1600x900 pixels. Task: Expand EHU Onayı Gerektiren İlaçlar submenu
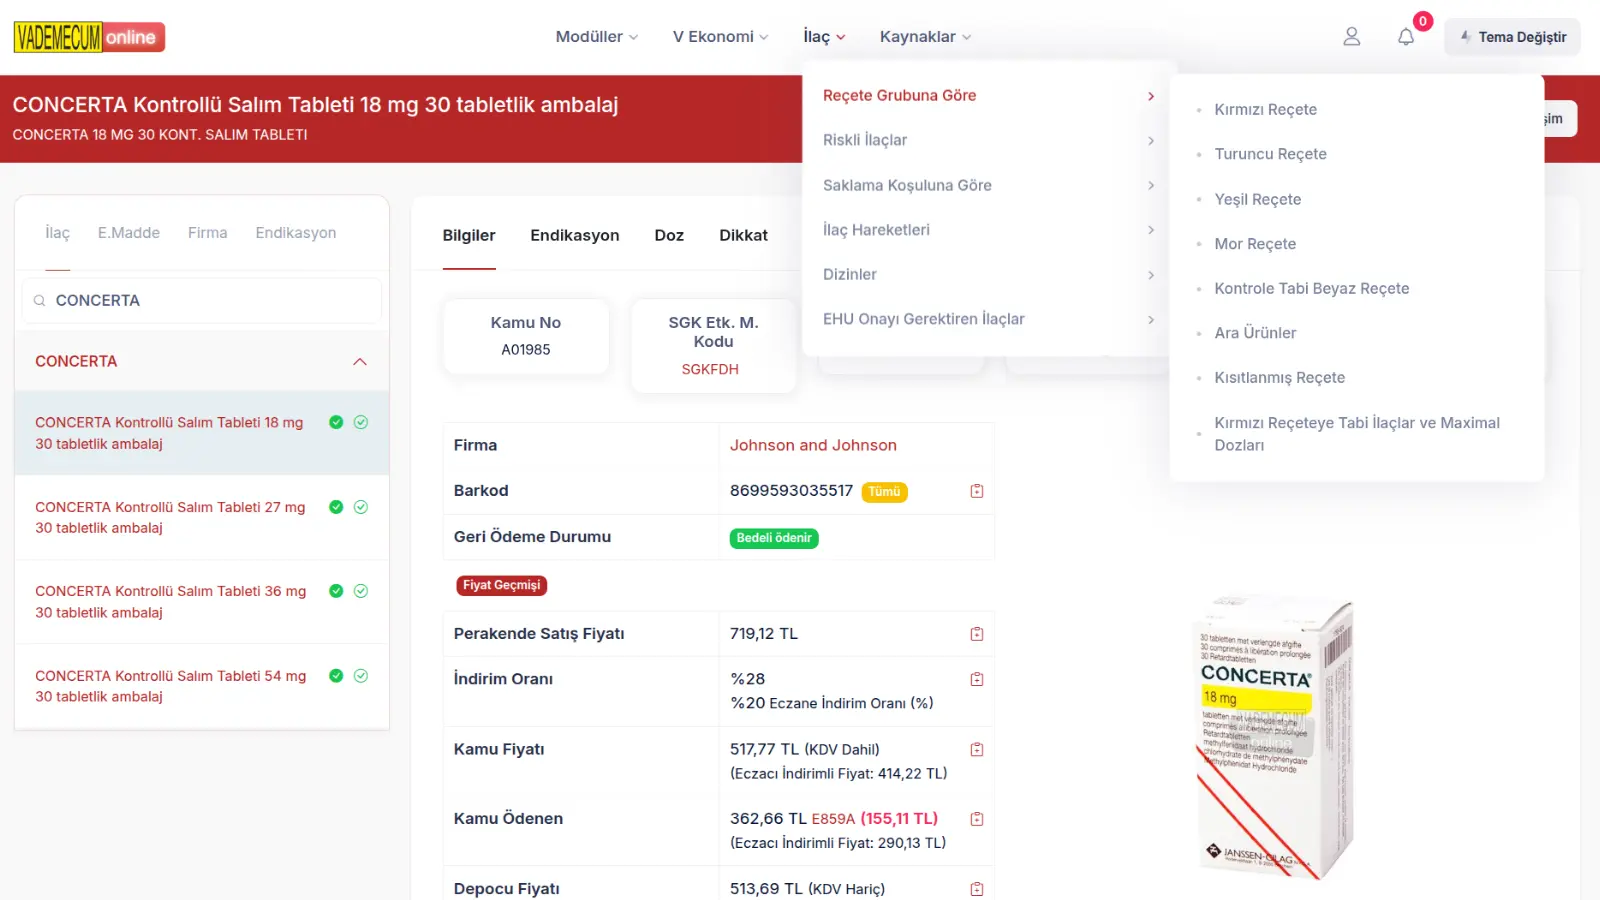click(x=988, y=319)
